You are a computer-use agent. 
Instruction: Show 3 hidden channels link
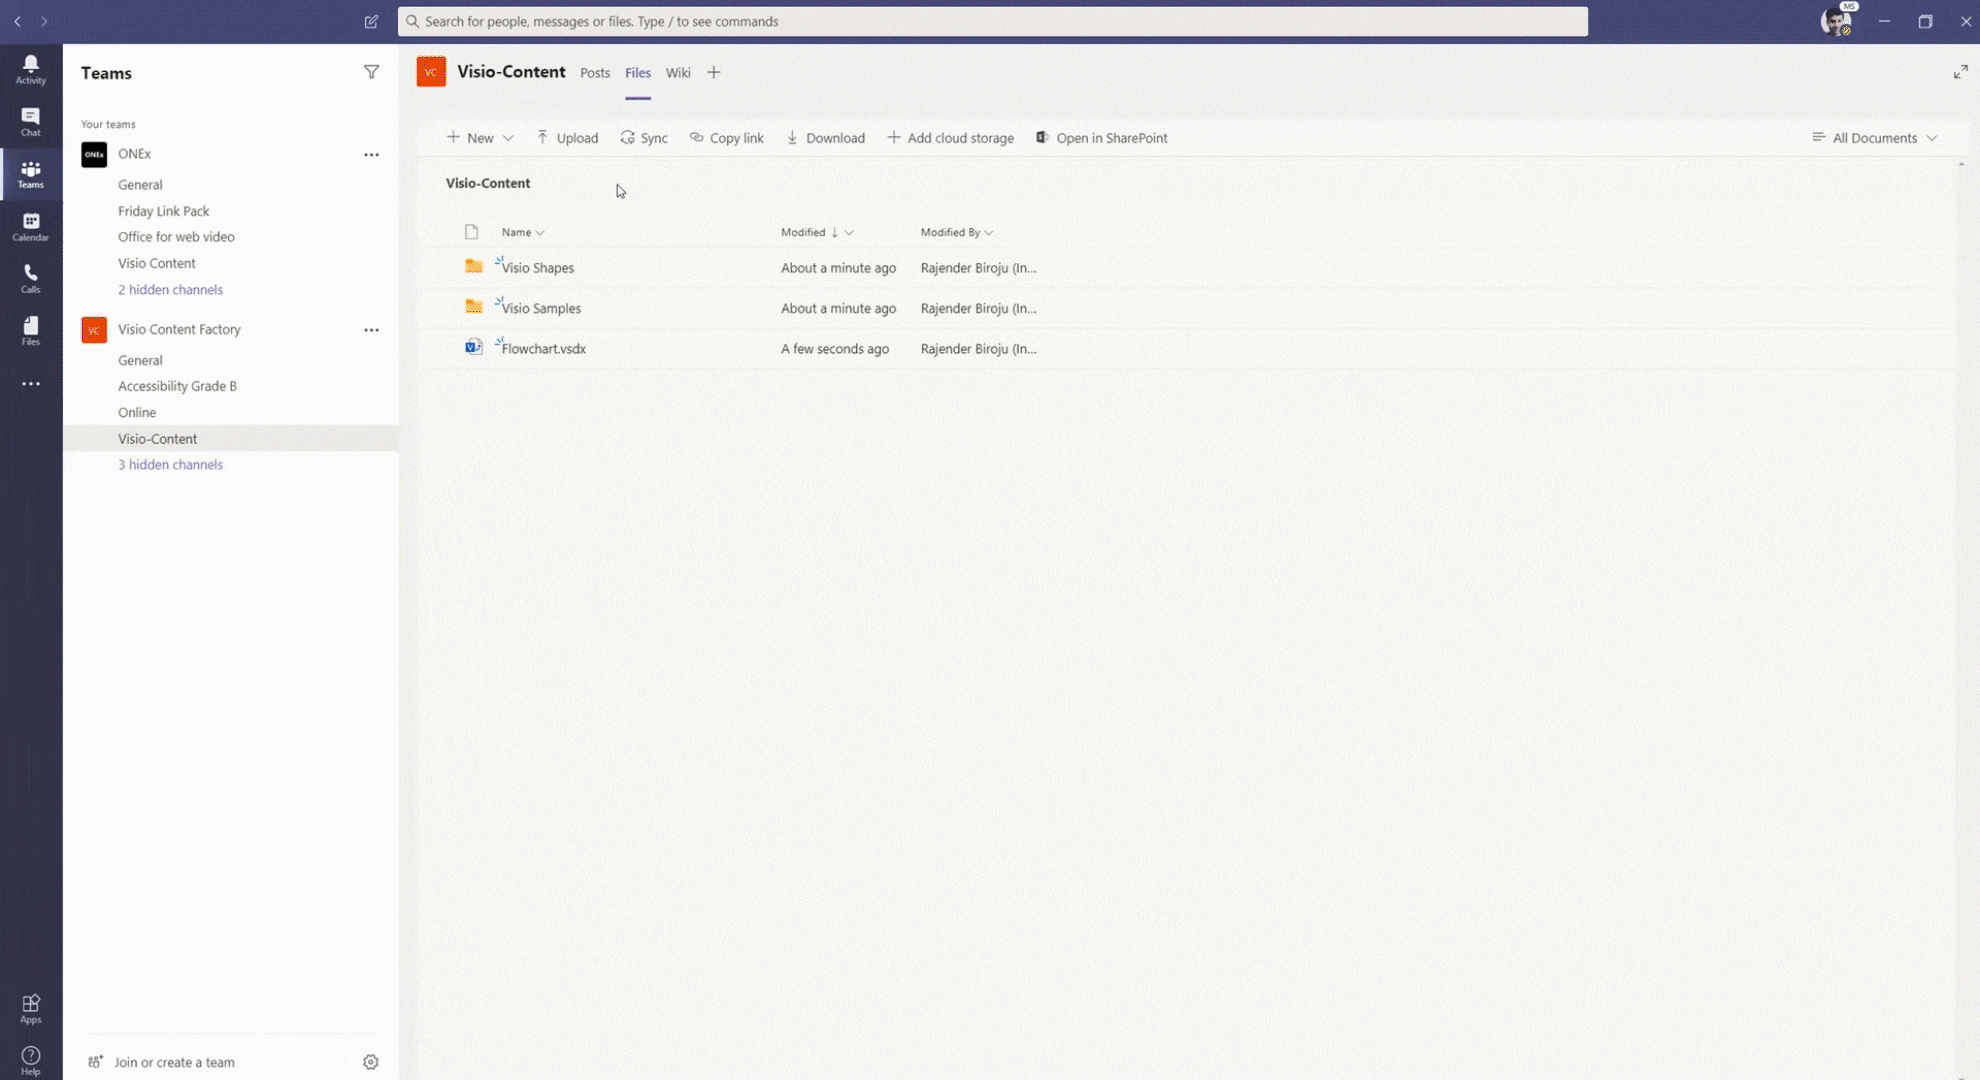170,465
